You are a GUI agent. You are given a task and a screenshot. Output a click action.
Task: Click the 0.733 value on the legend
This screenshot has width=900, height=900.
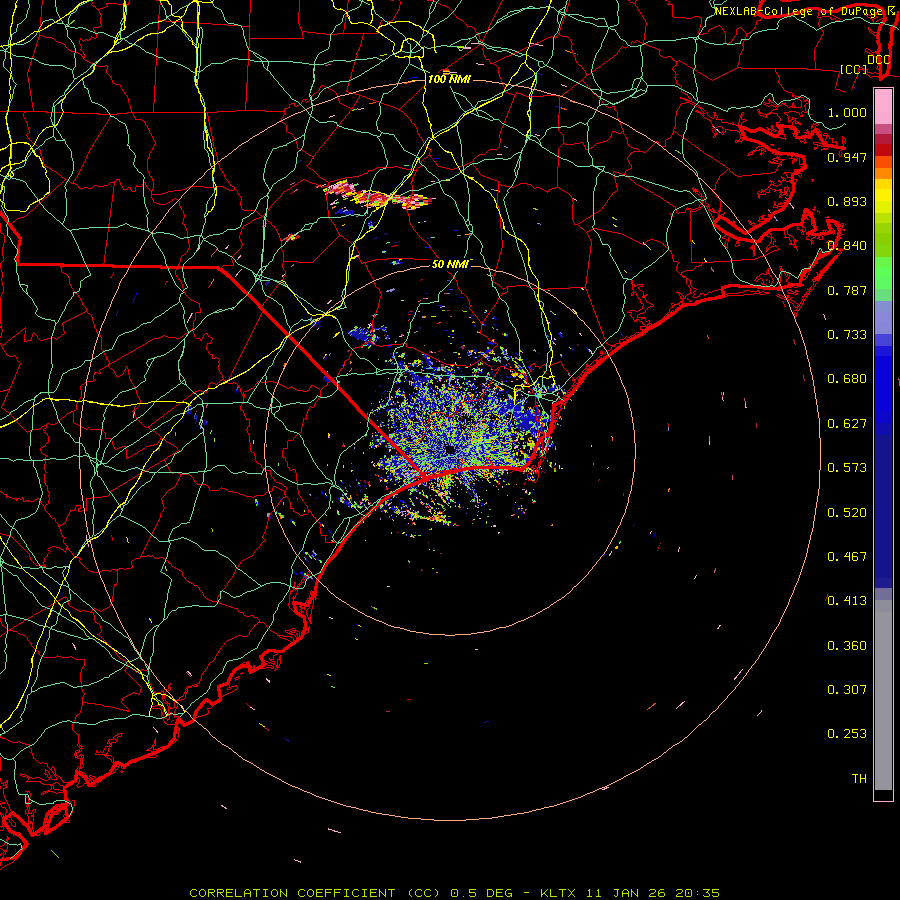click(847, 335)
